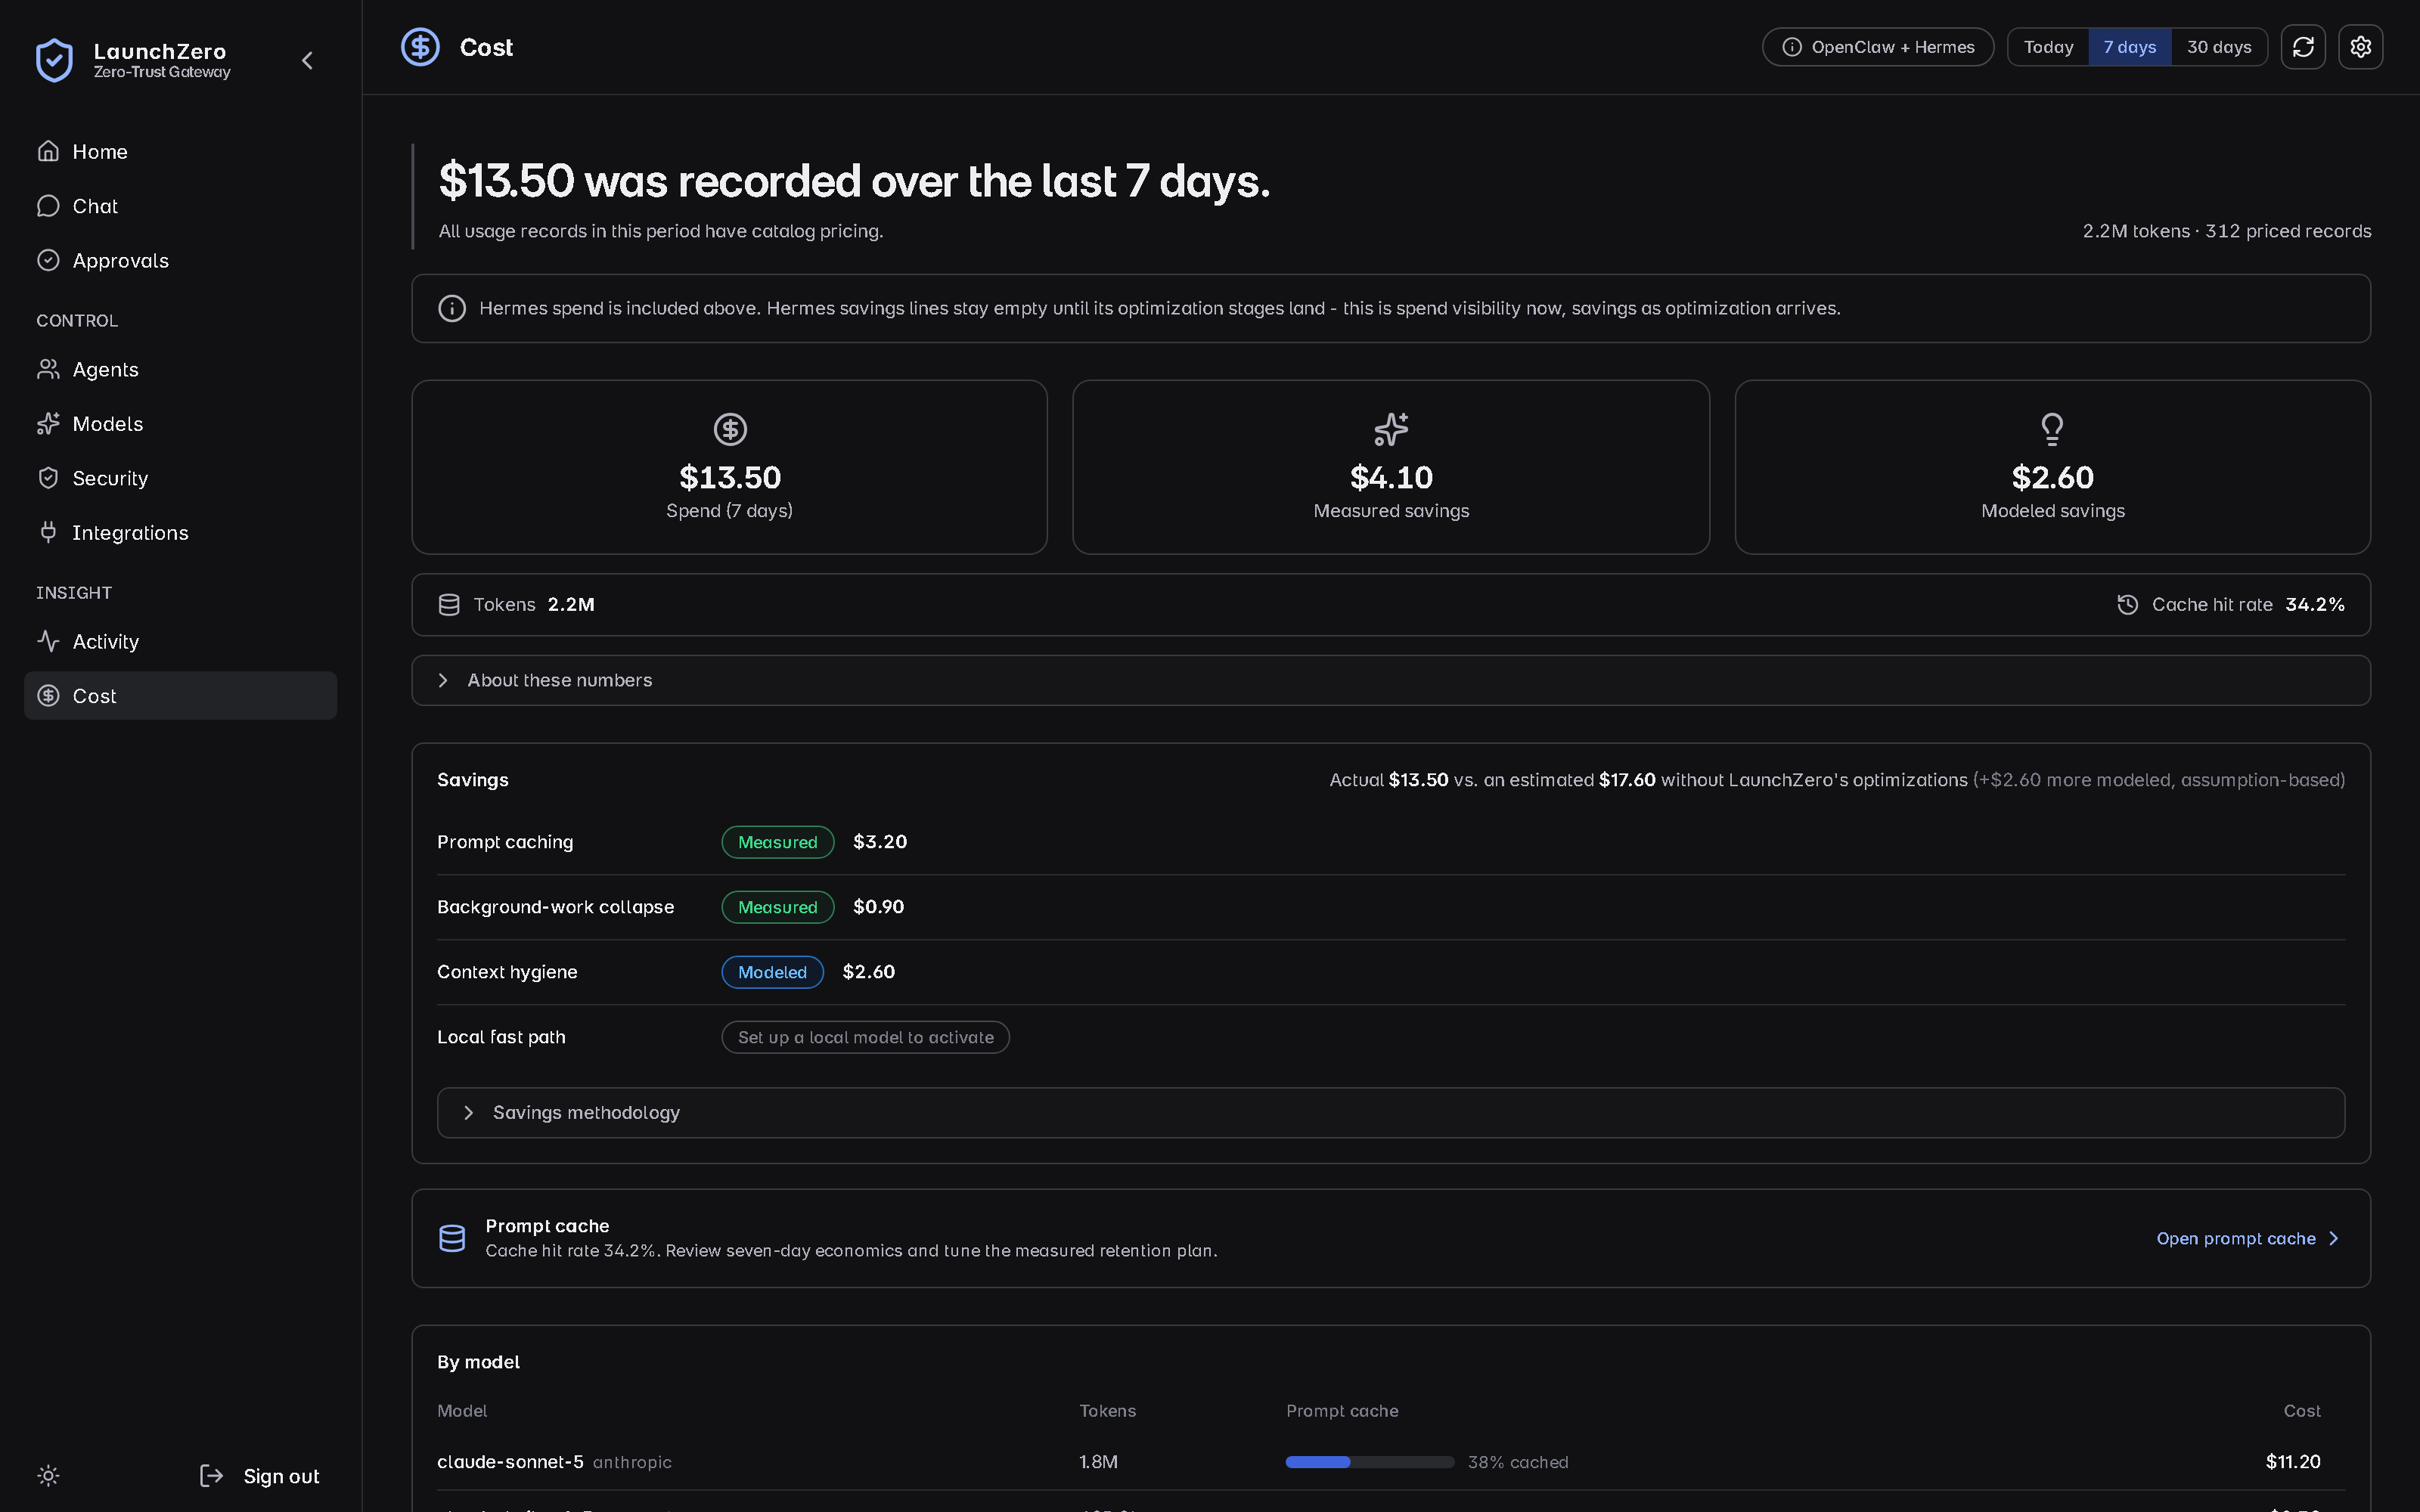Click the Prompt cache column header
Screen dimensions: 2420x1512
click(x=1342, y=1411)
